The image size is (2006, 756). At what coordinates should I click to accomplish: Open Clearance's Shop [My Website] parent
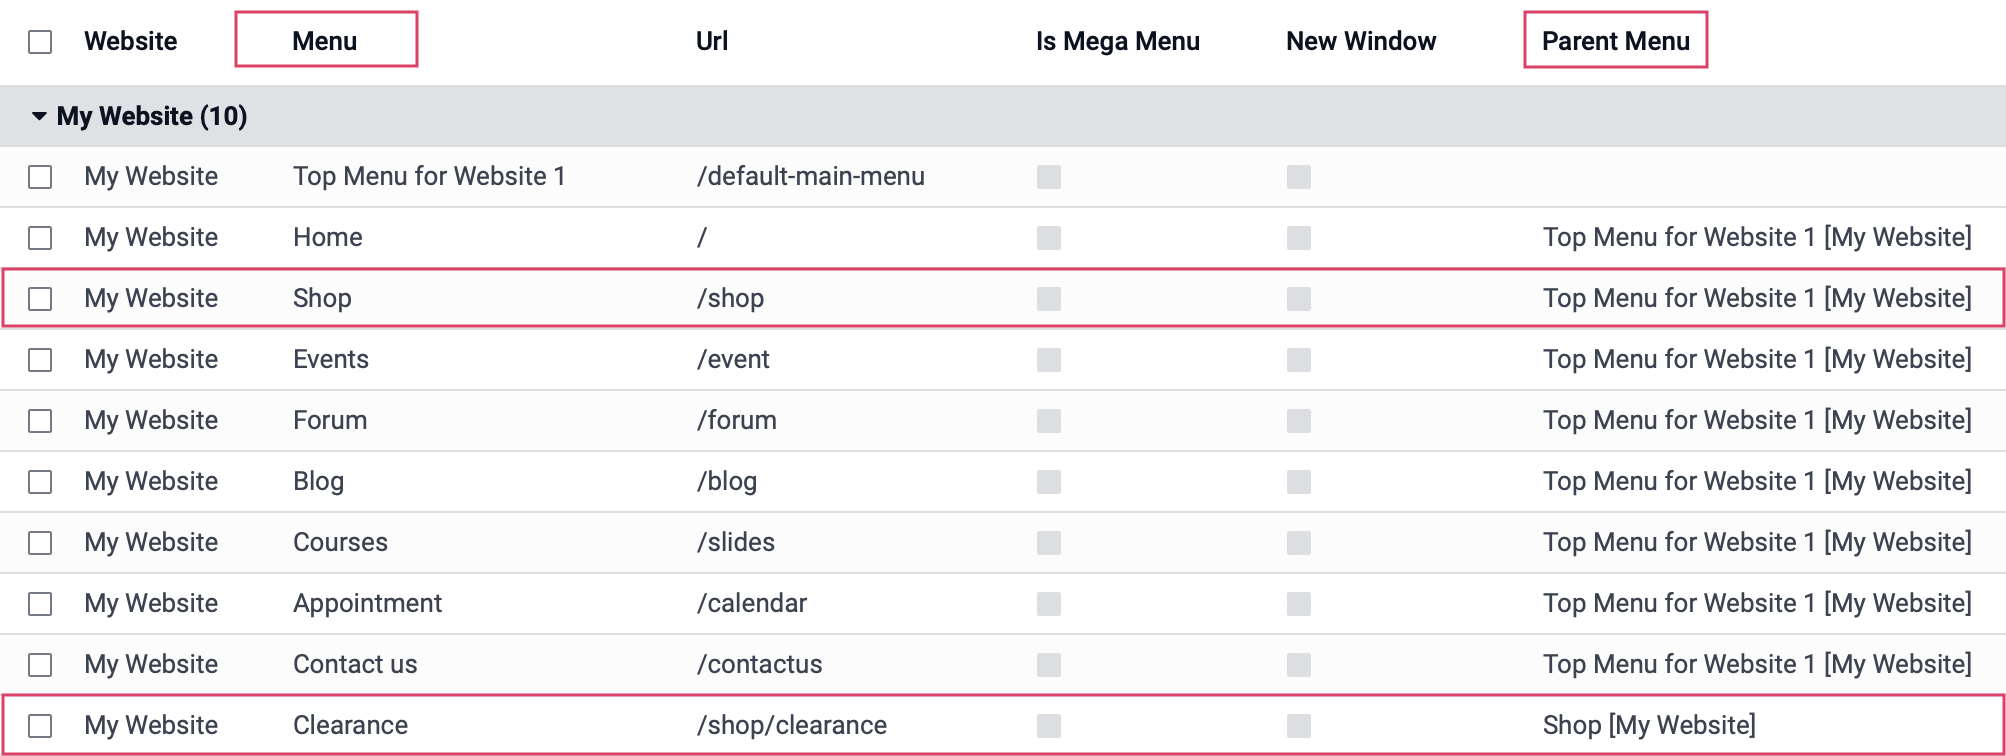coord(1649,725)
